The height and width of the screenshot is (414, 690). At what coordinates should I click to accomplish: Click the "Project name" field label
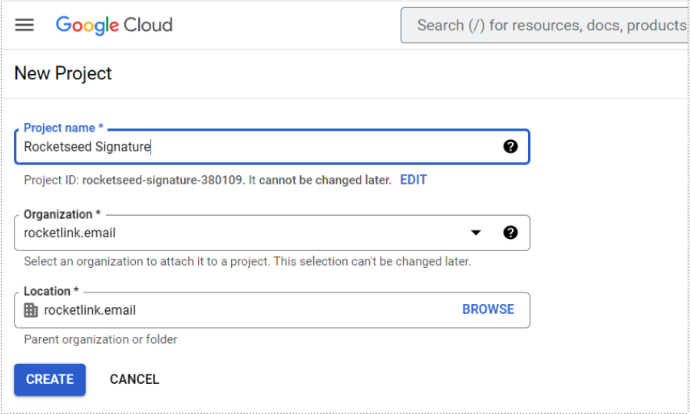(x=61, y=128)
